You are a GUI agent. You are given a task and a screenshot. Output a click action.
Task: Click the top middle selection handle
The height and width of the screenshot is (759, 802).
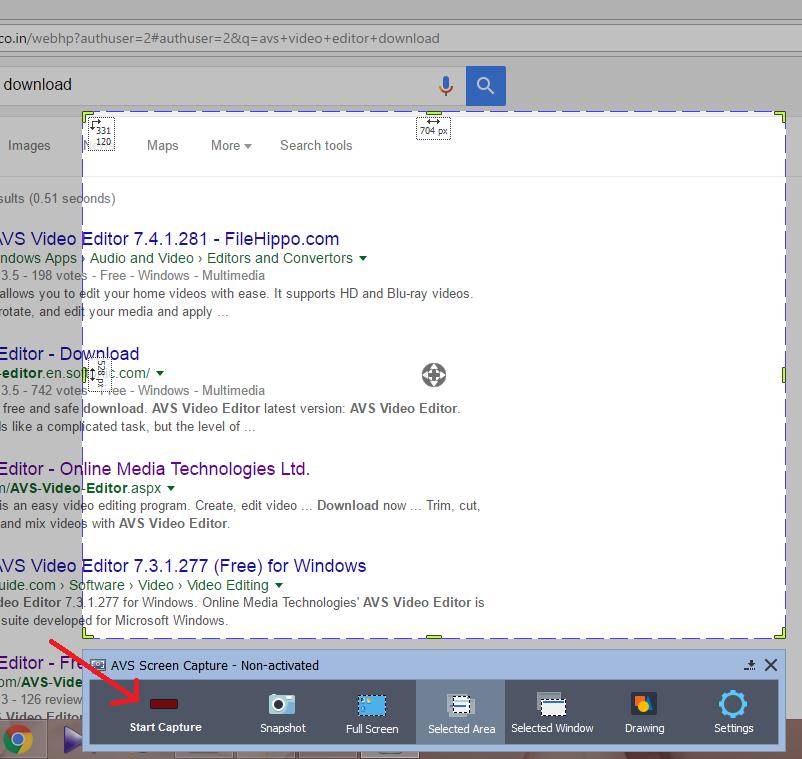pos(434,113)
